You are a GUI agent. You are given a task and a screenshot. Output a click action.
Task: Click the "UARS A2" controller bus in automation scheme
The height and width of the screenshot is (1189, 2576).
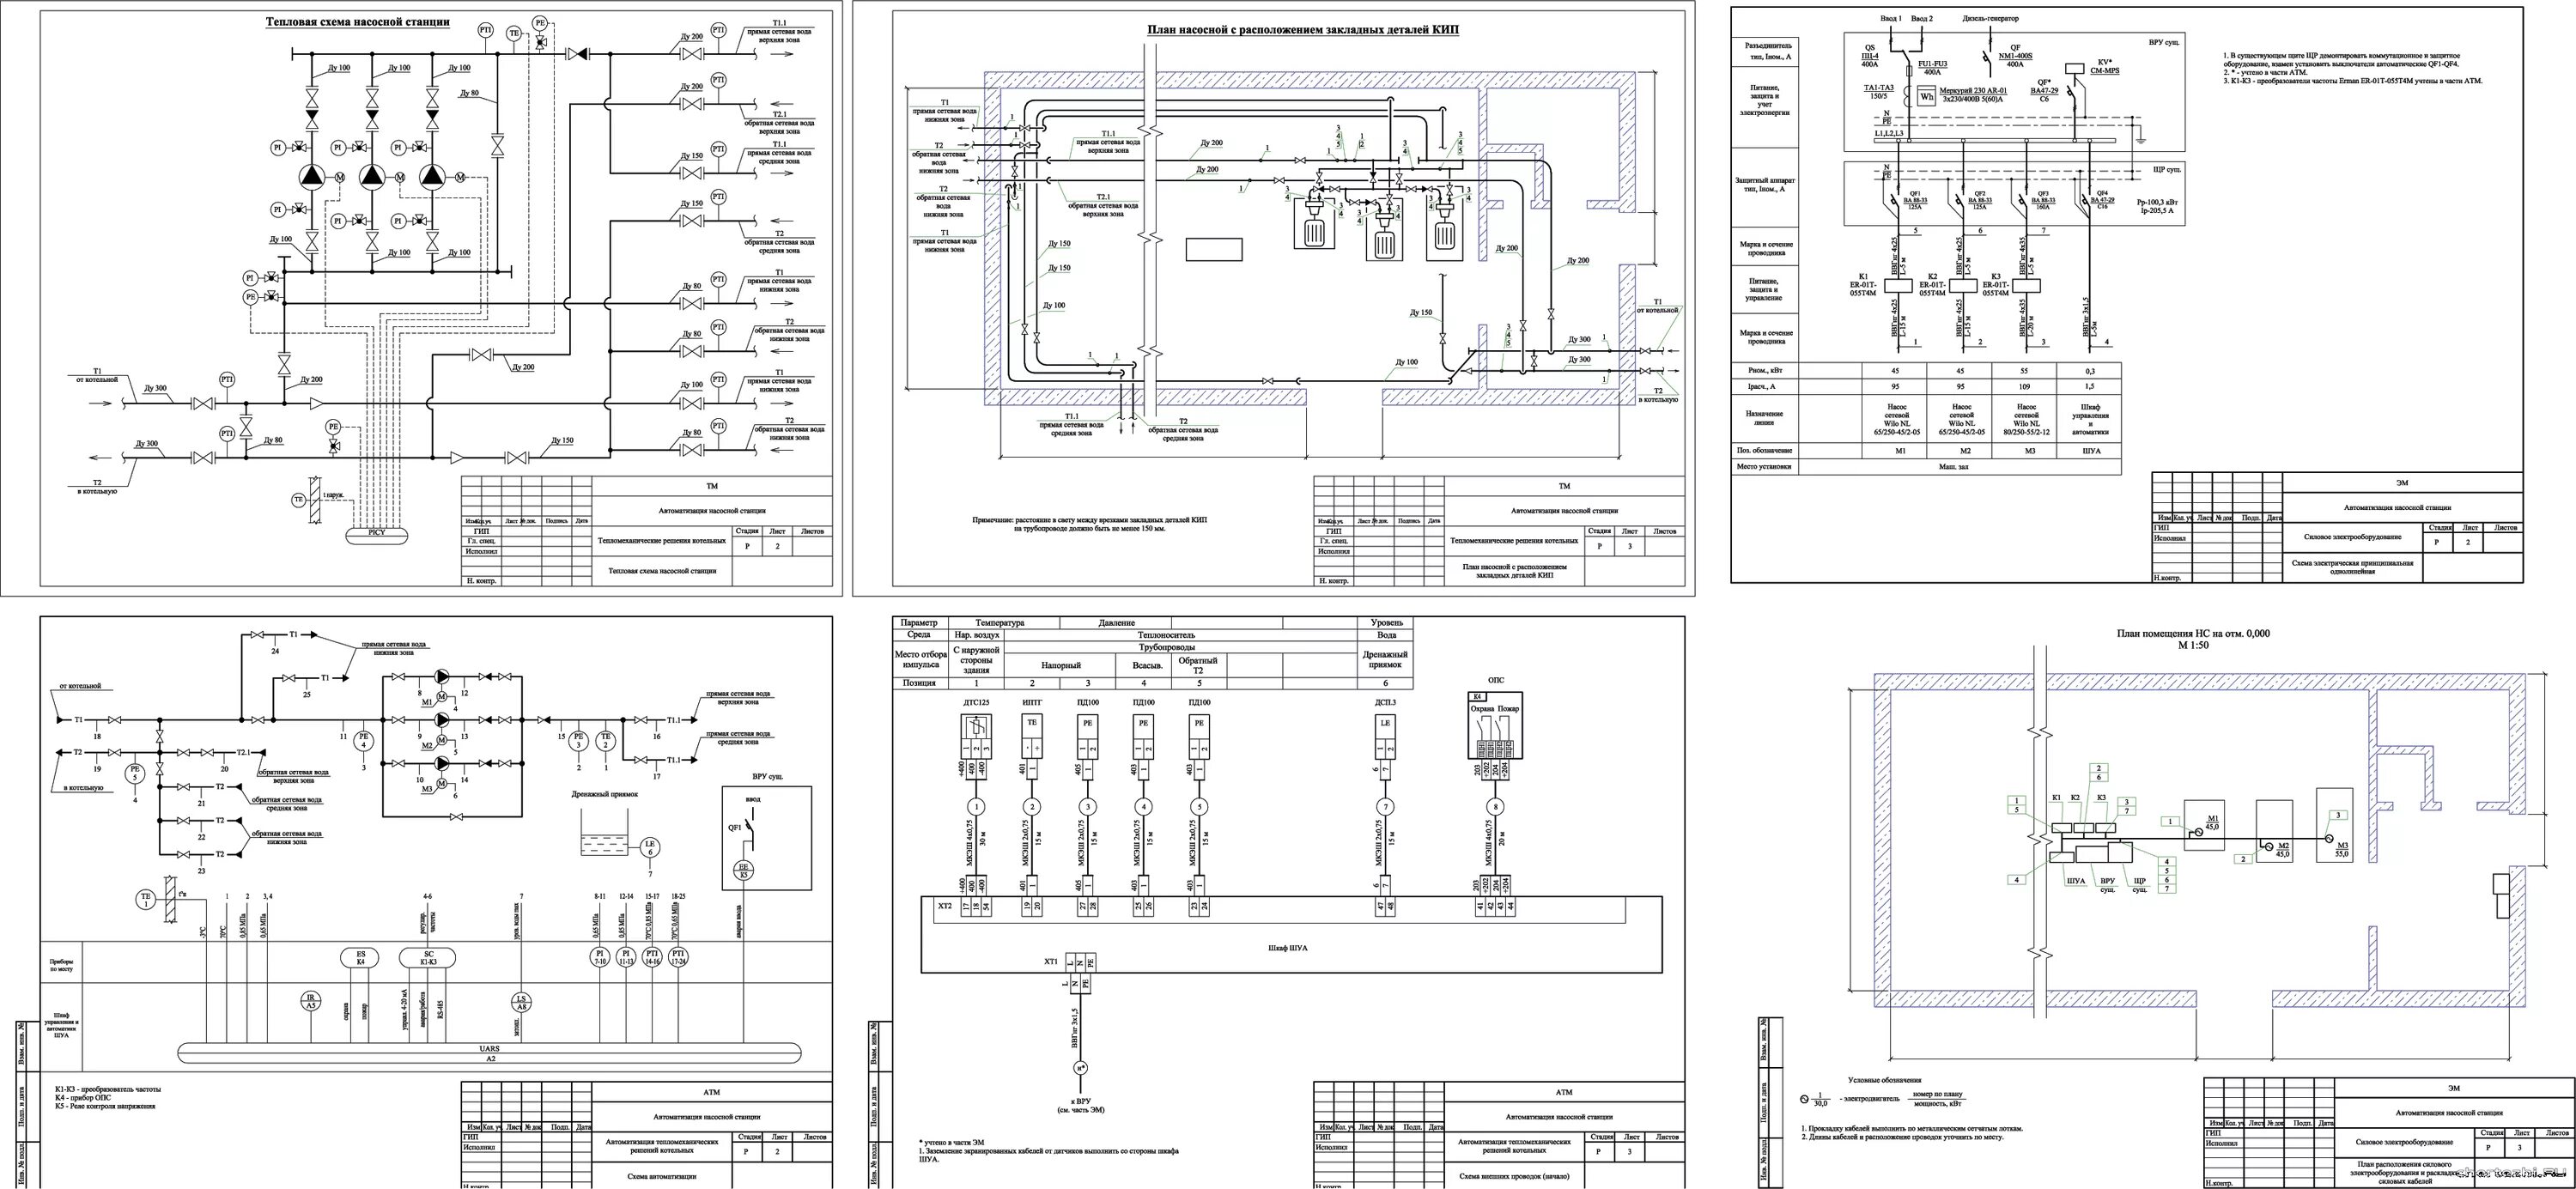(489, 1053)
